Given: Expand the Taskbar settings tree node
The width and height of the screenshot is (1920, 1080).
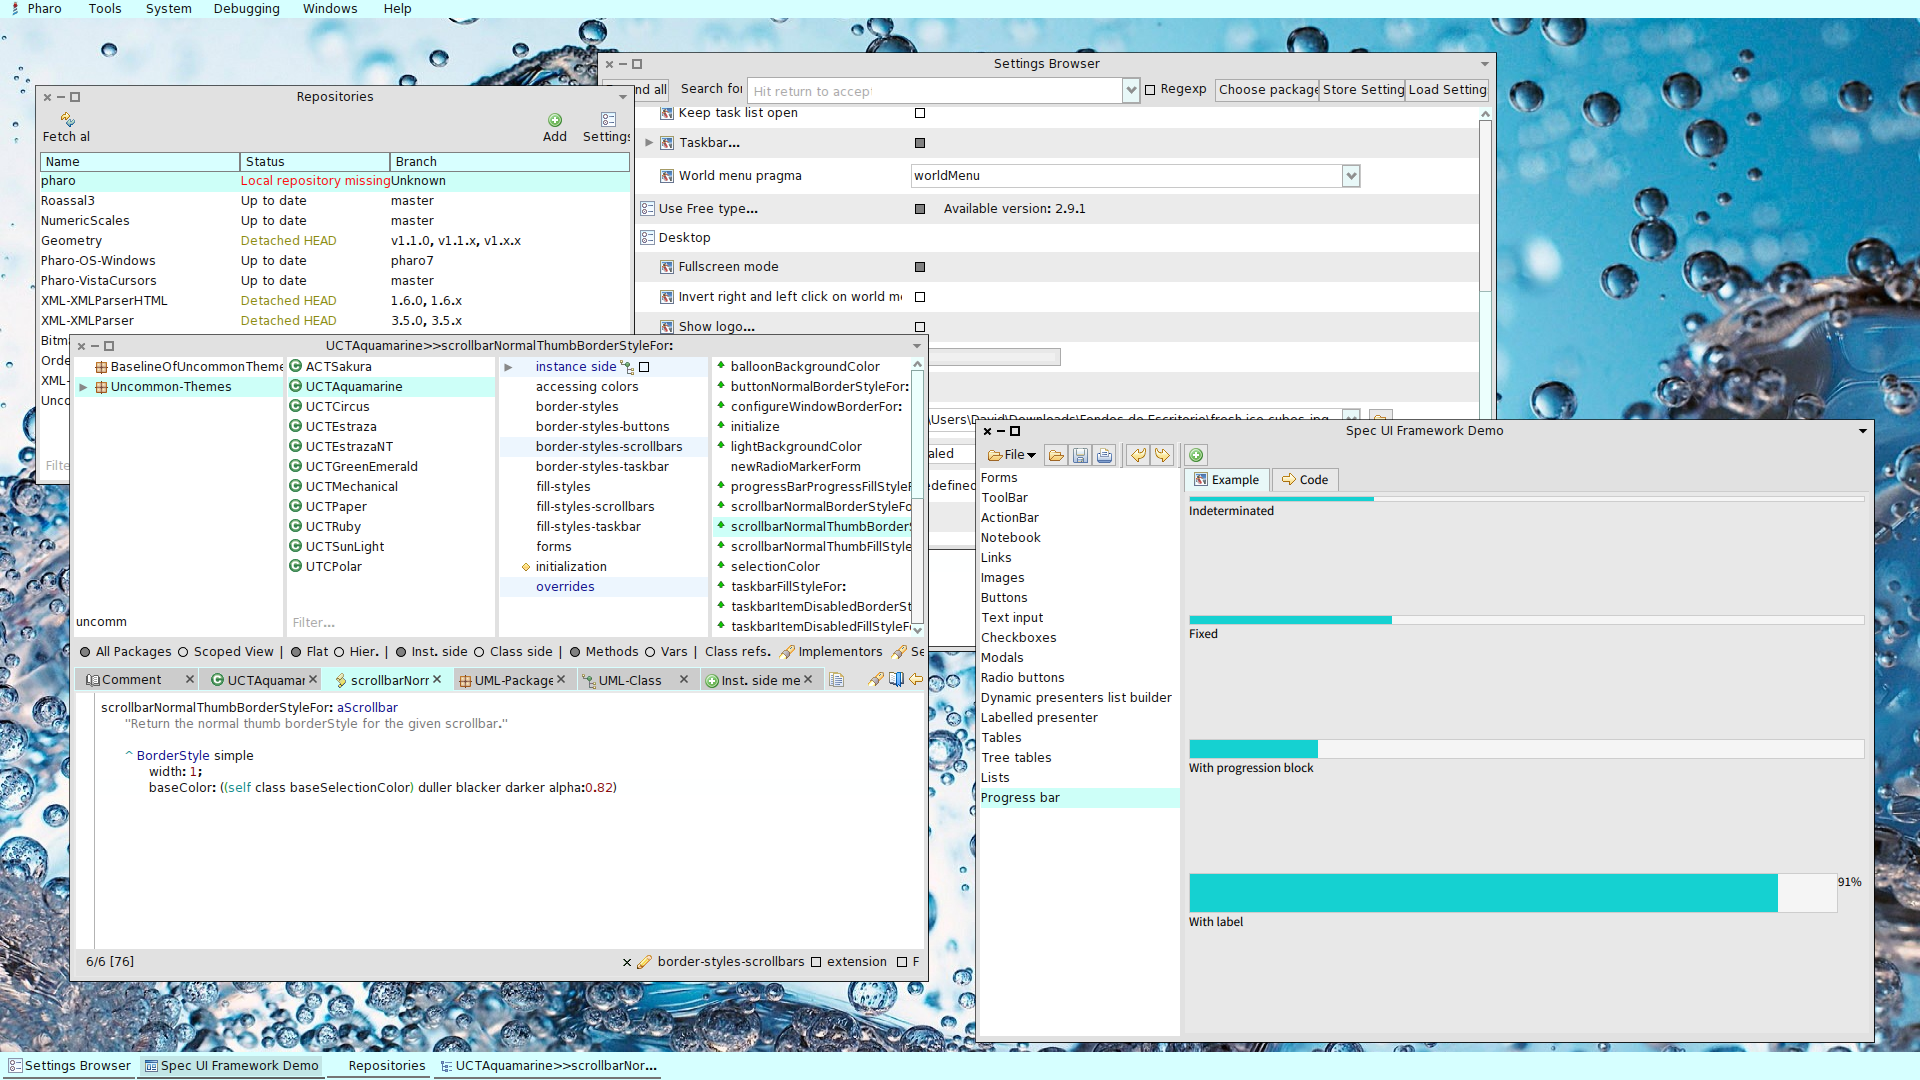Looking at the screenshot, I should click(649, 143).
